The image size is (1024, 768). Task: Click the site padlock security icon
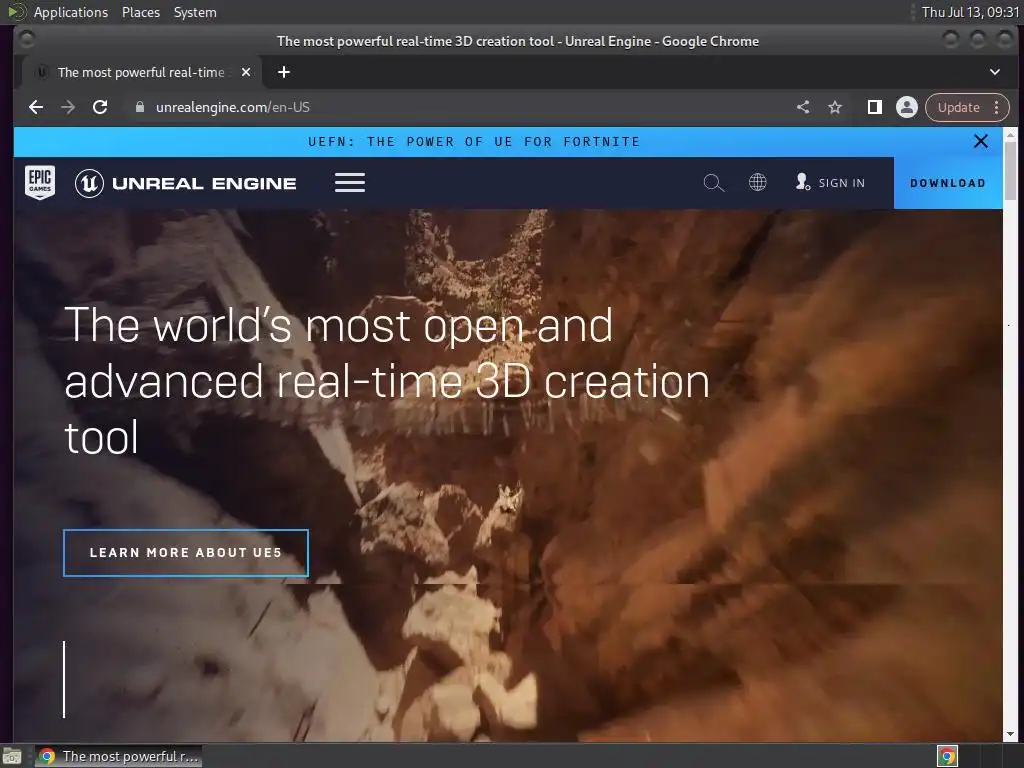pyautogui.click(x=139, y=107)
